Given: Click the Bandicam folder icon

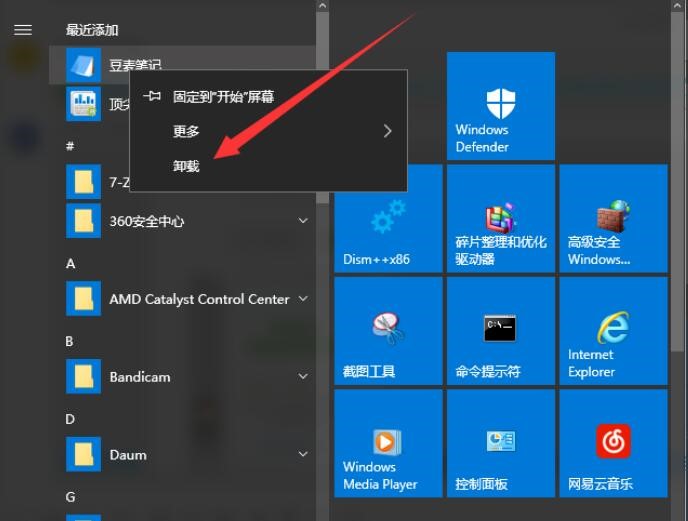Looking at the screenshot, I should click(83, 377).
